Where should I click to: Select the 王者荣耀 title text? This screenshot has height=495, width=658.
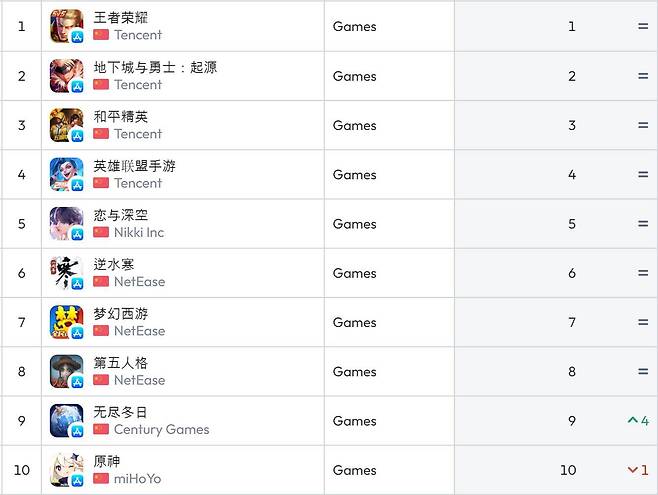[x=120, y=18]
